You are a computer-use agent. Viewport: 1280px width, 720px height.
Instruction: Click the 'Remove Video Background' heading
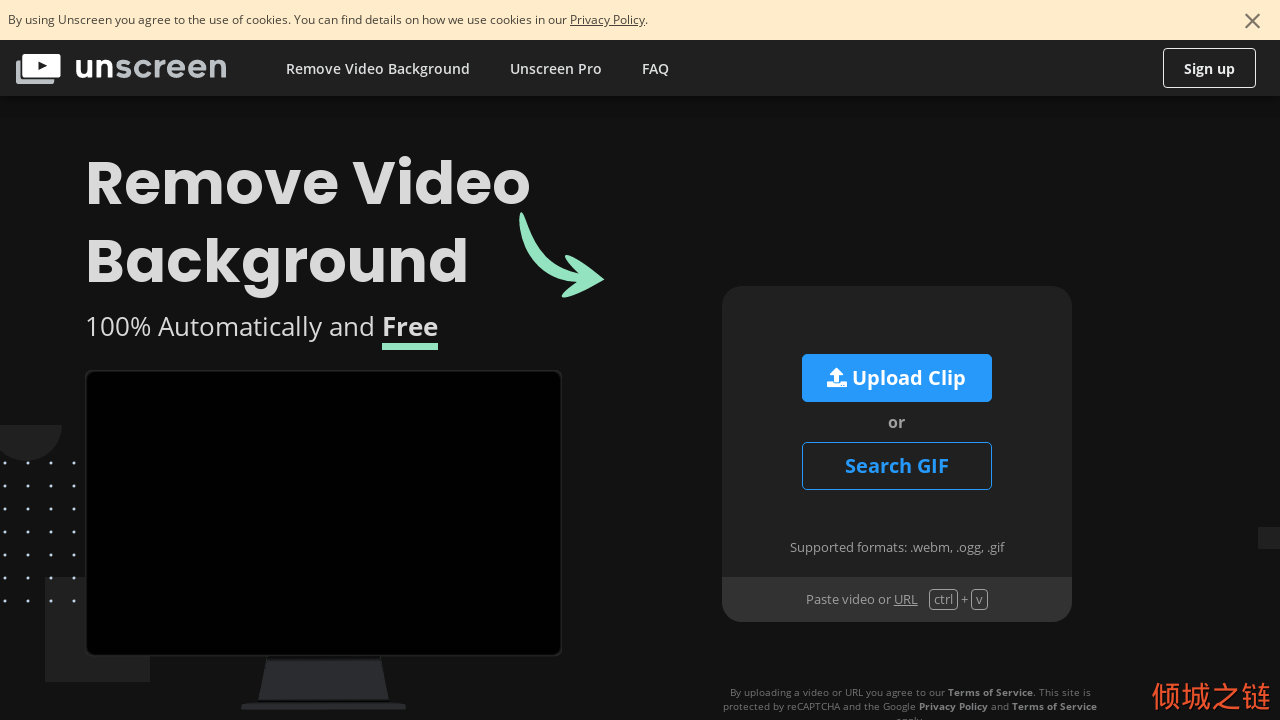click(308, 222)
